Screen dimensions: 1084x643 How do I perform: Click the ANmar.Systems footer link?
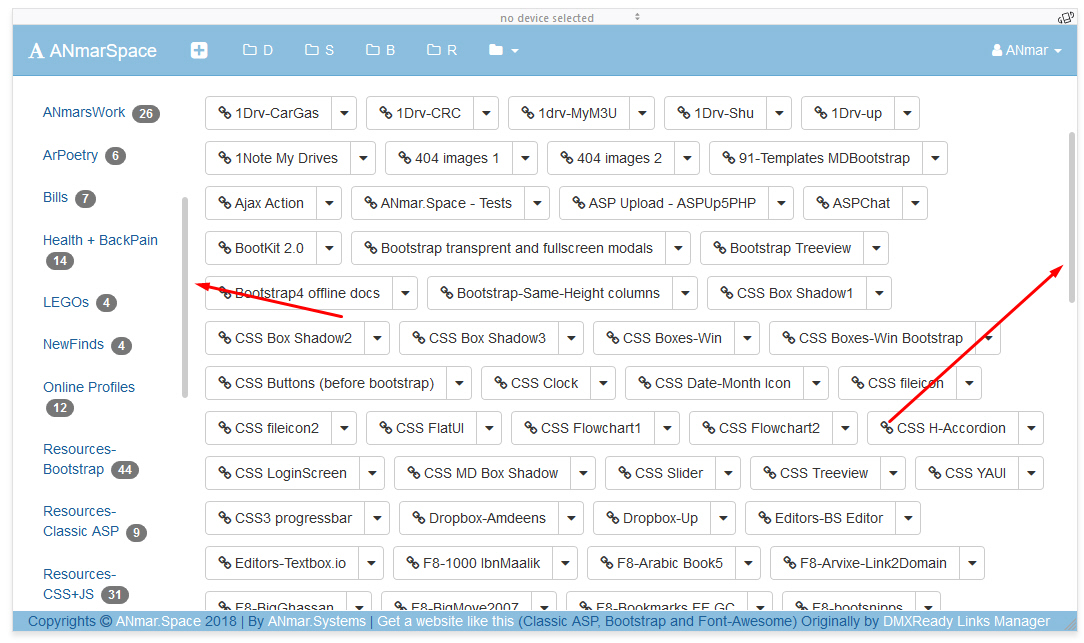click(317, 621)
